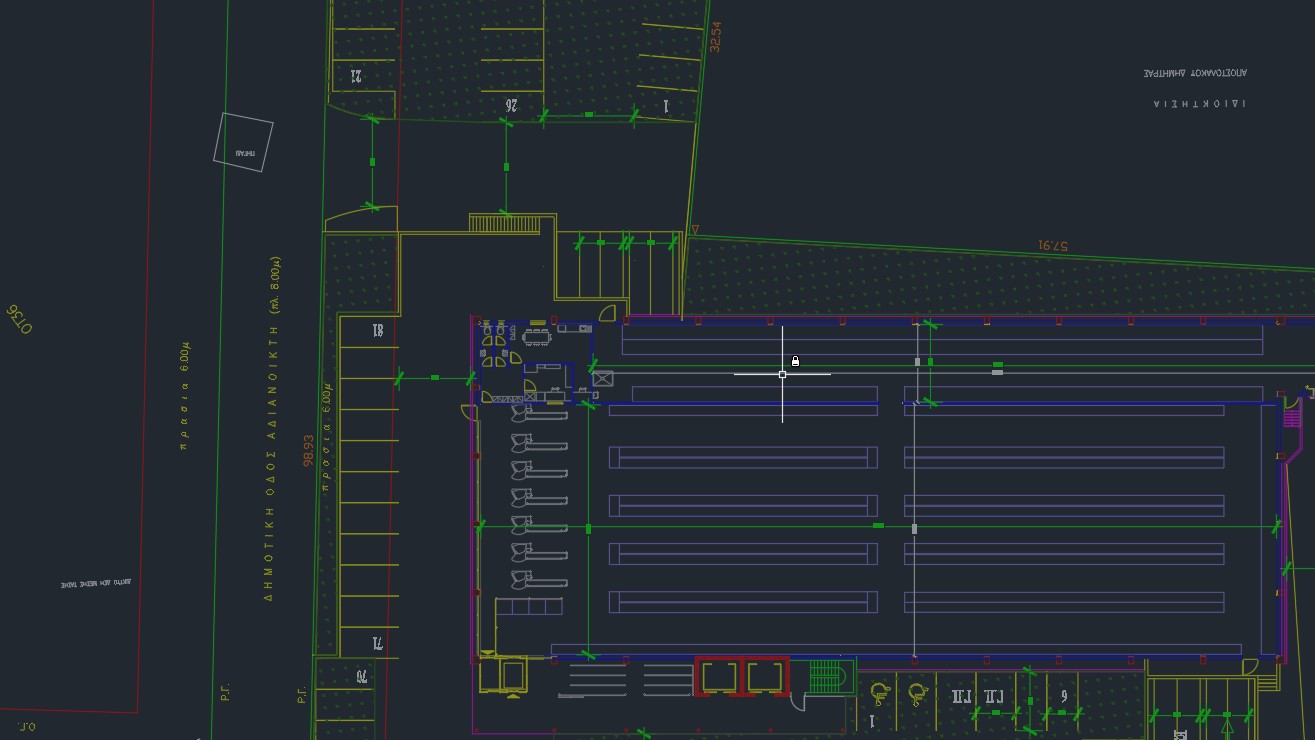Click a toilet fixture symbol in the restroom
The image size is (1315, 740).
click(487, 330)
